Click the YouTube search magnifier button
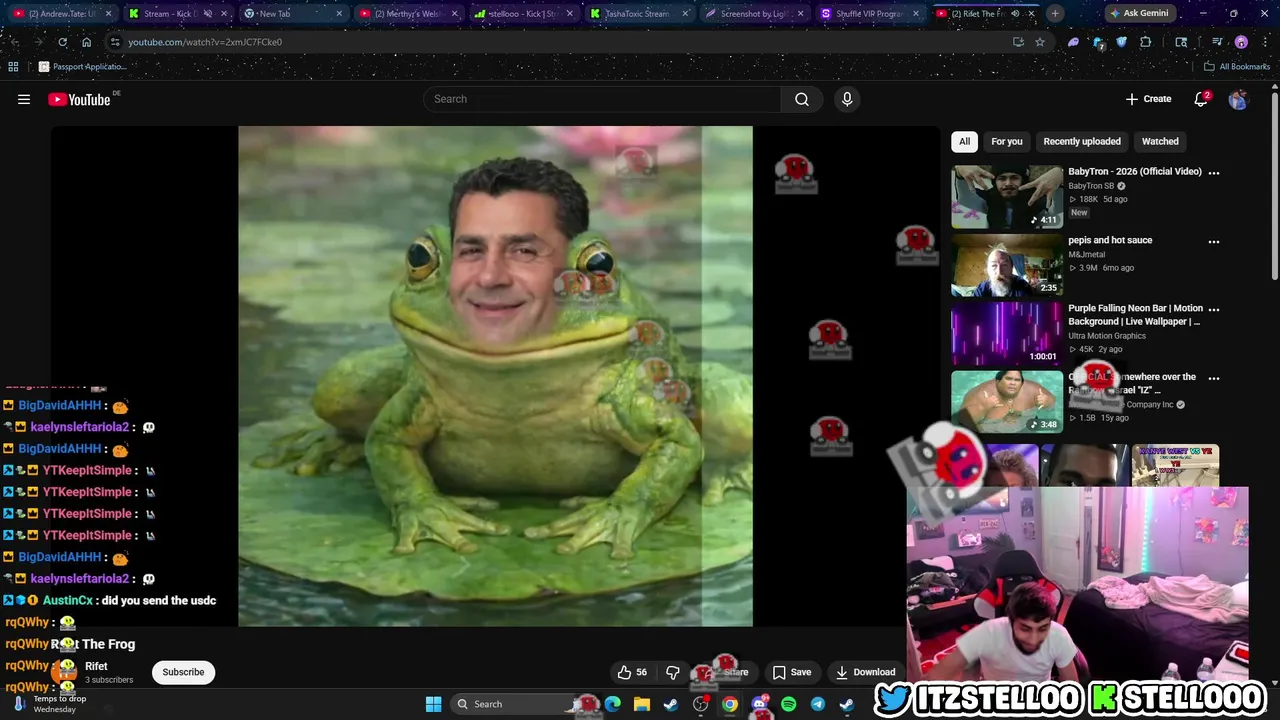 [801, 99]
